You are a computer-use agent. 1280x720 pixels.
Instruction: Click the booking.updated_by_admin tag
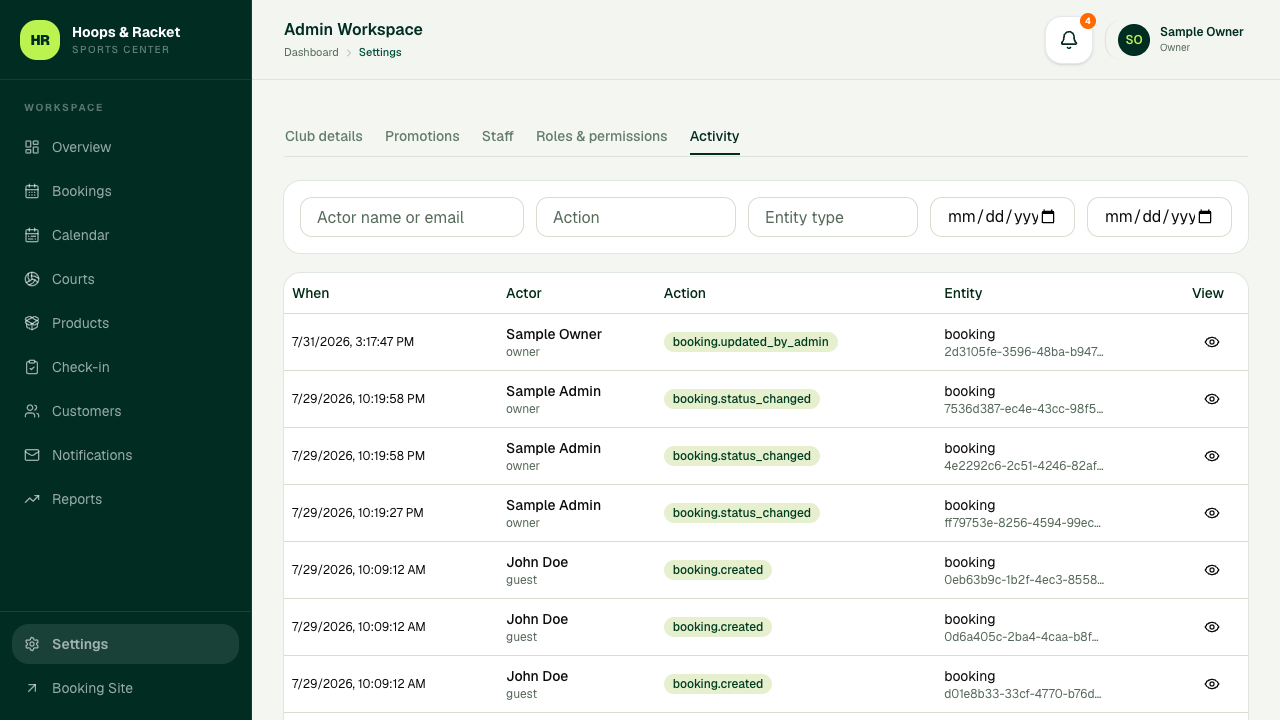pyautogui.click(x=751, y=342)
